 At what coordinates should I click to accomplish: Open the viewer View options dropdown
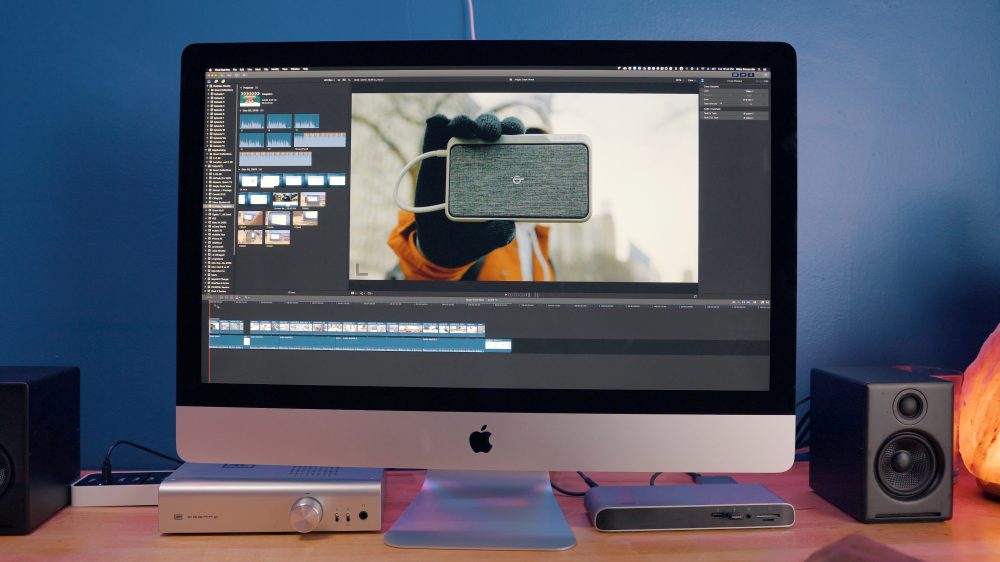pos(690,78)
